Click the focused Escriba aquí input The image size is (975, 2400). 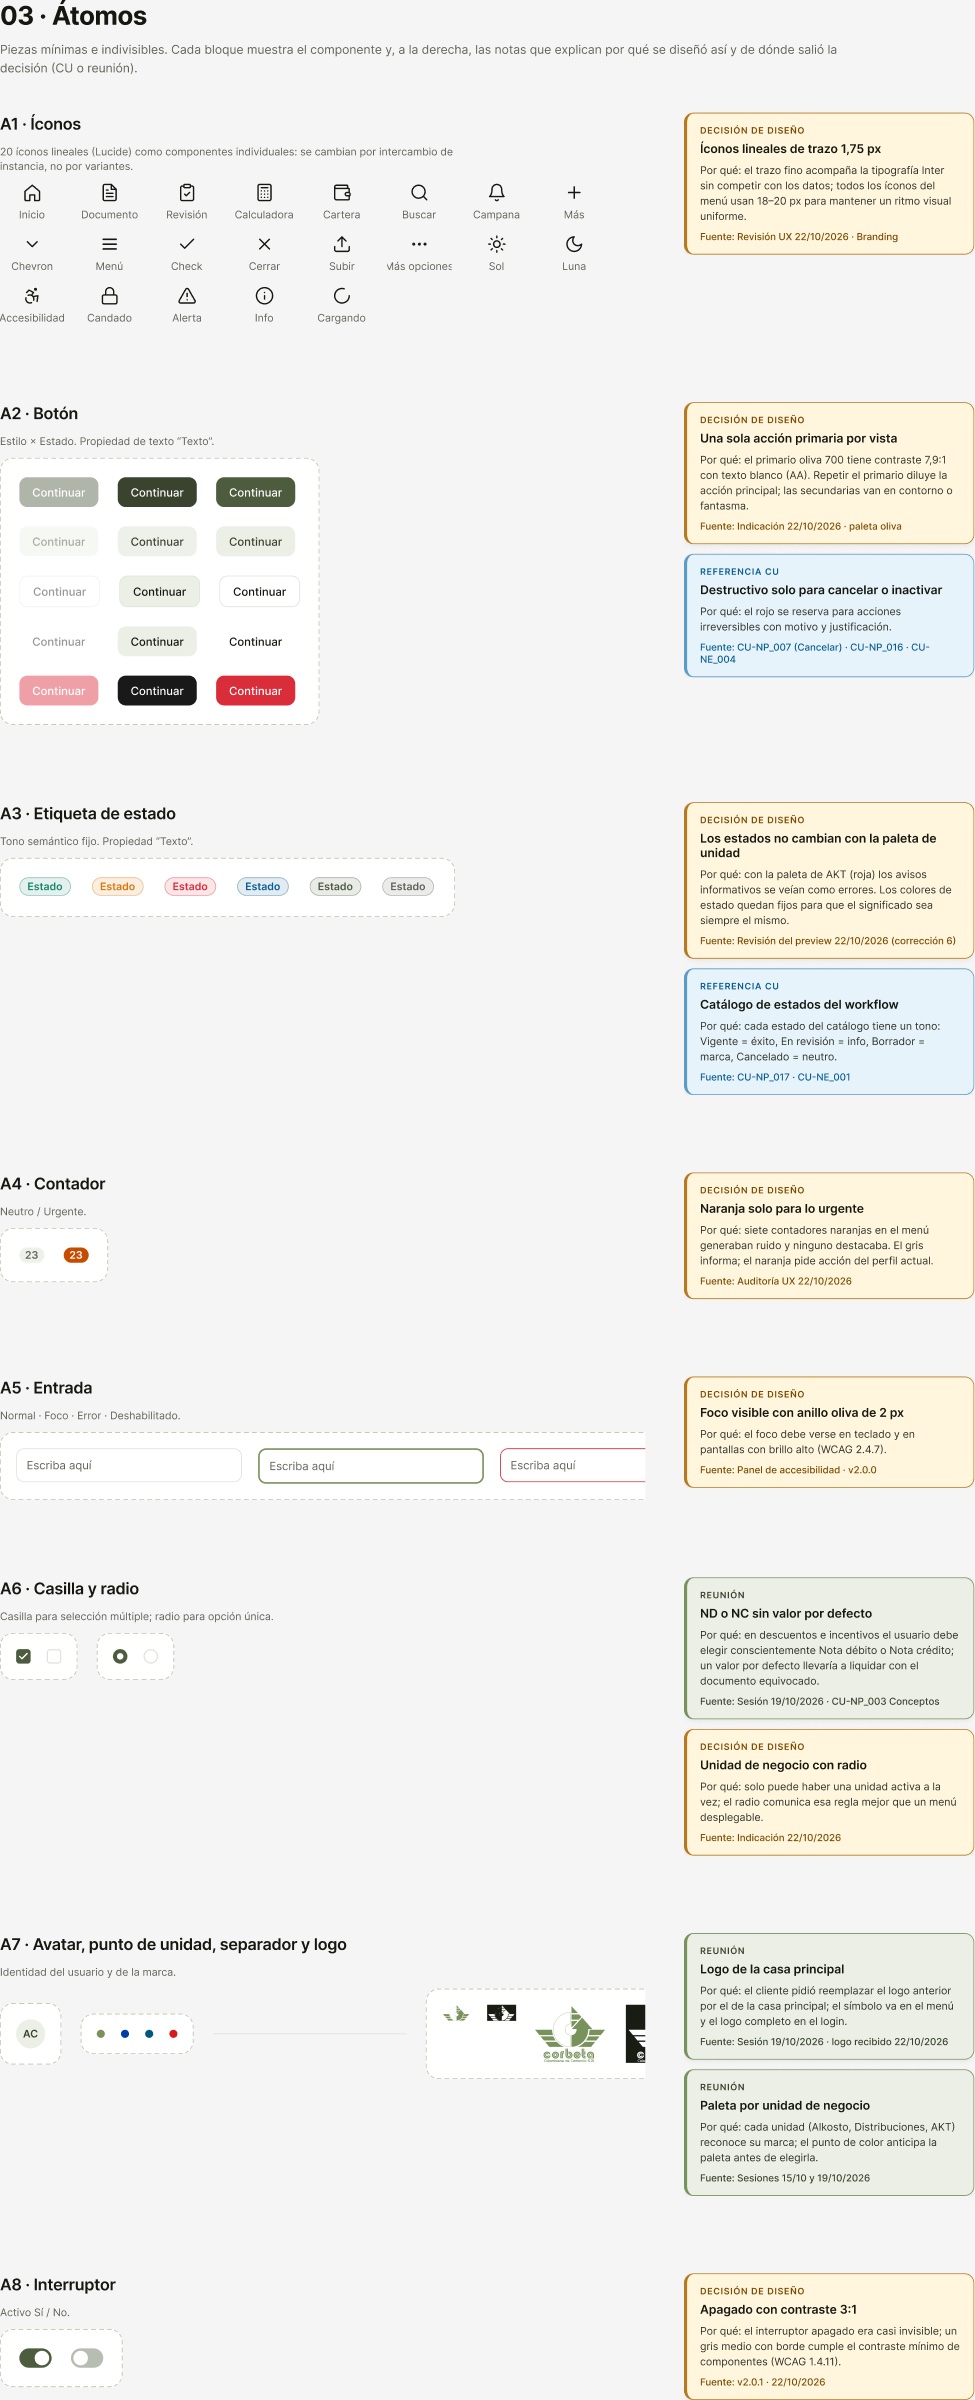coord(371,1466)
